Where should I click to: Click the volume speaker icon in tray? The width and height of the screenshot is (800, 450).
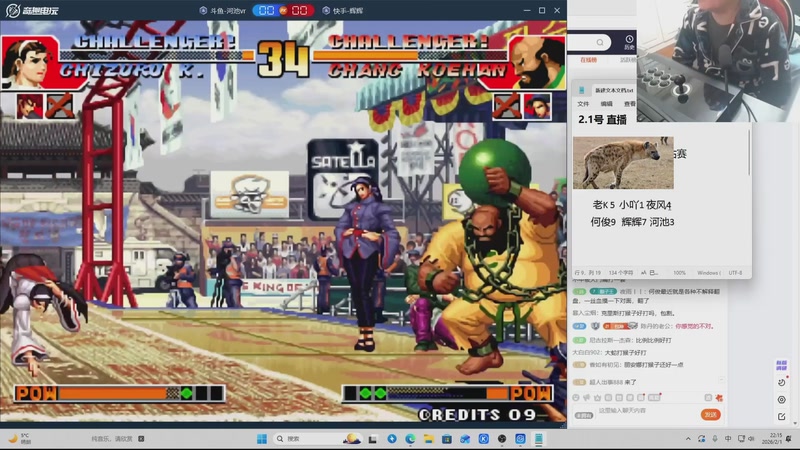click(x=751, y=439)
